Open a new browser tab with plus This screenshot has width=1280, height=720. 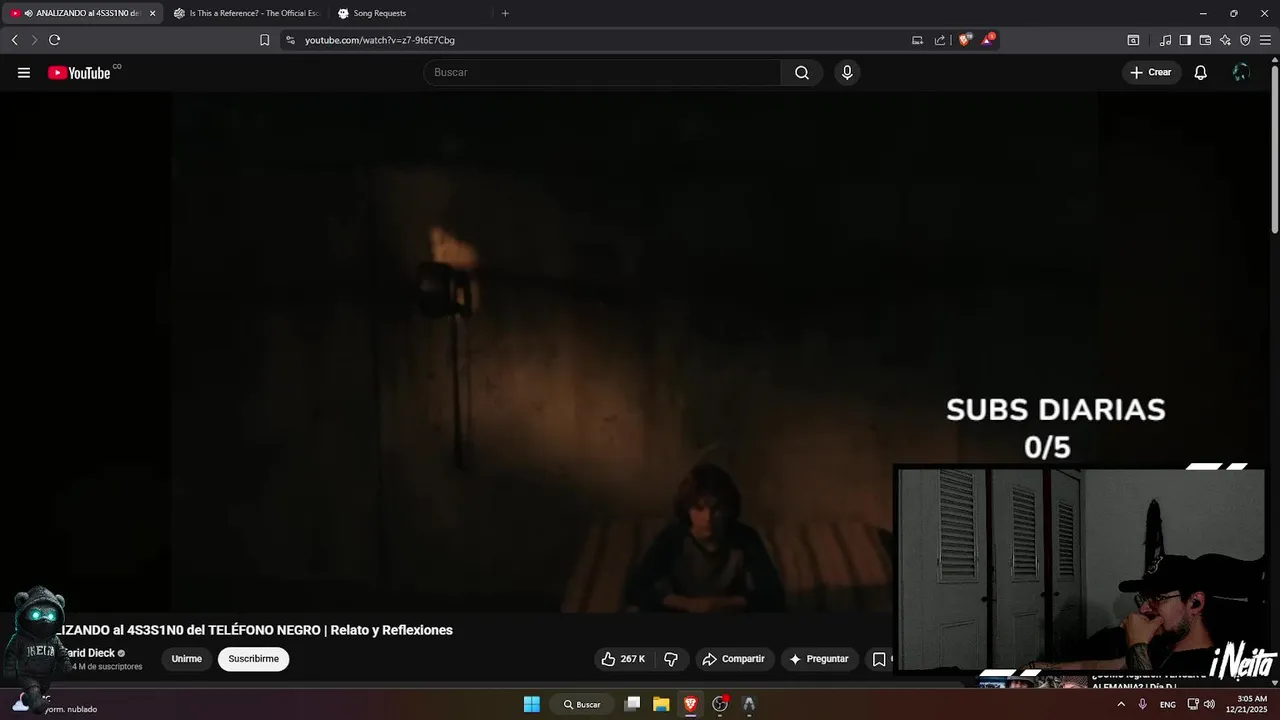click(x=505, y=13)
